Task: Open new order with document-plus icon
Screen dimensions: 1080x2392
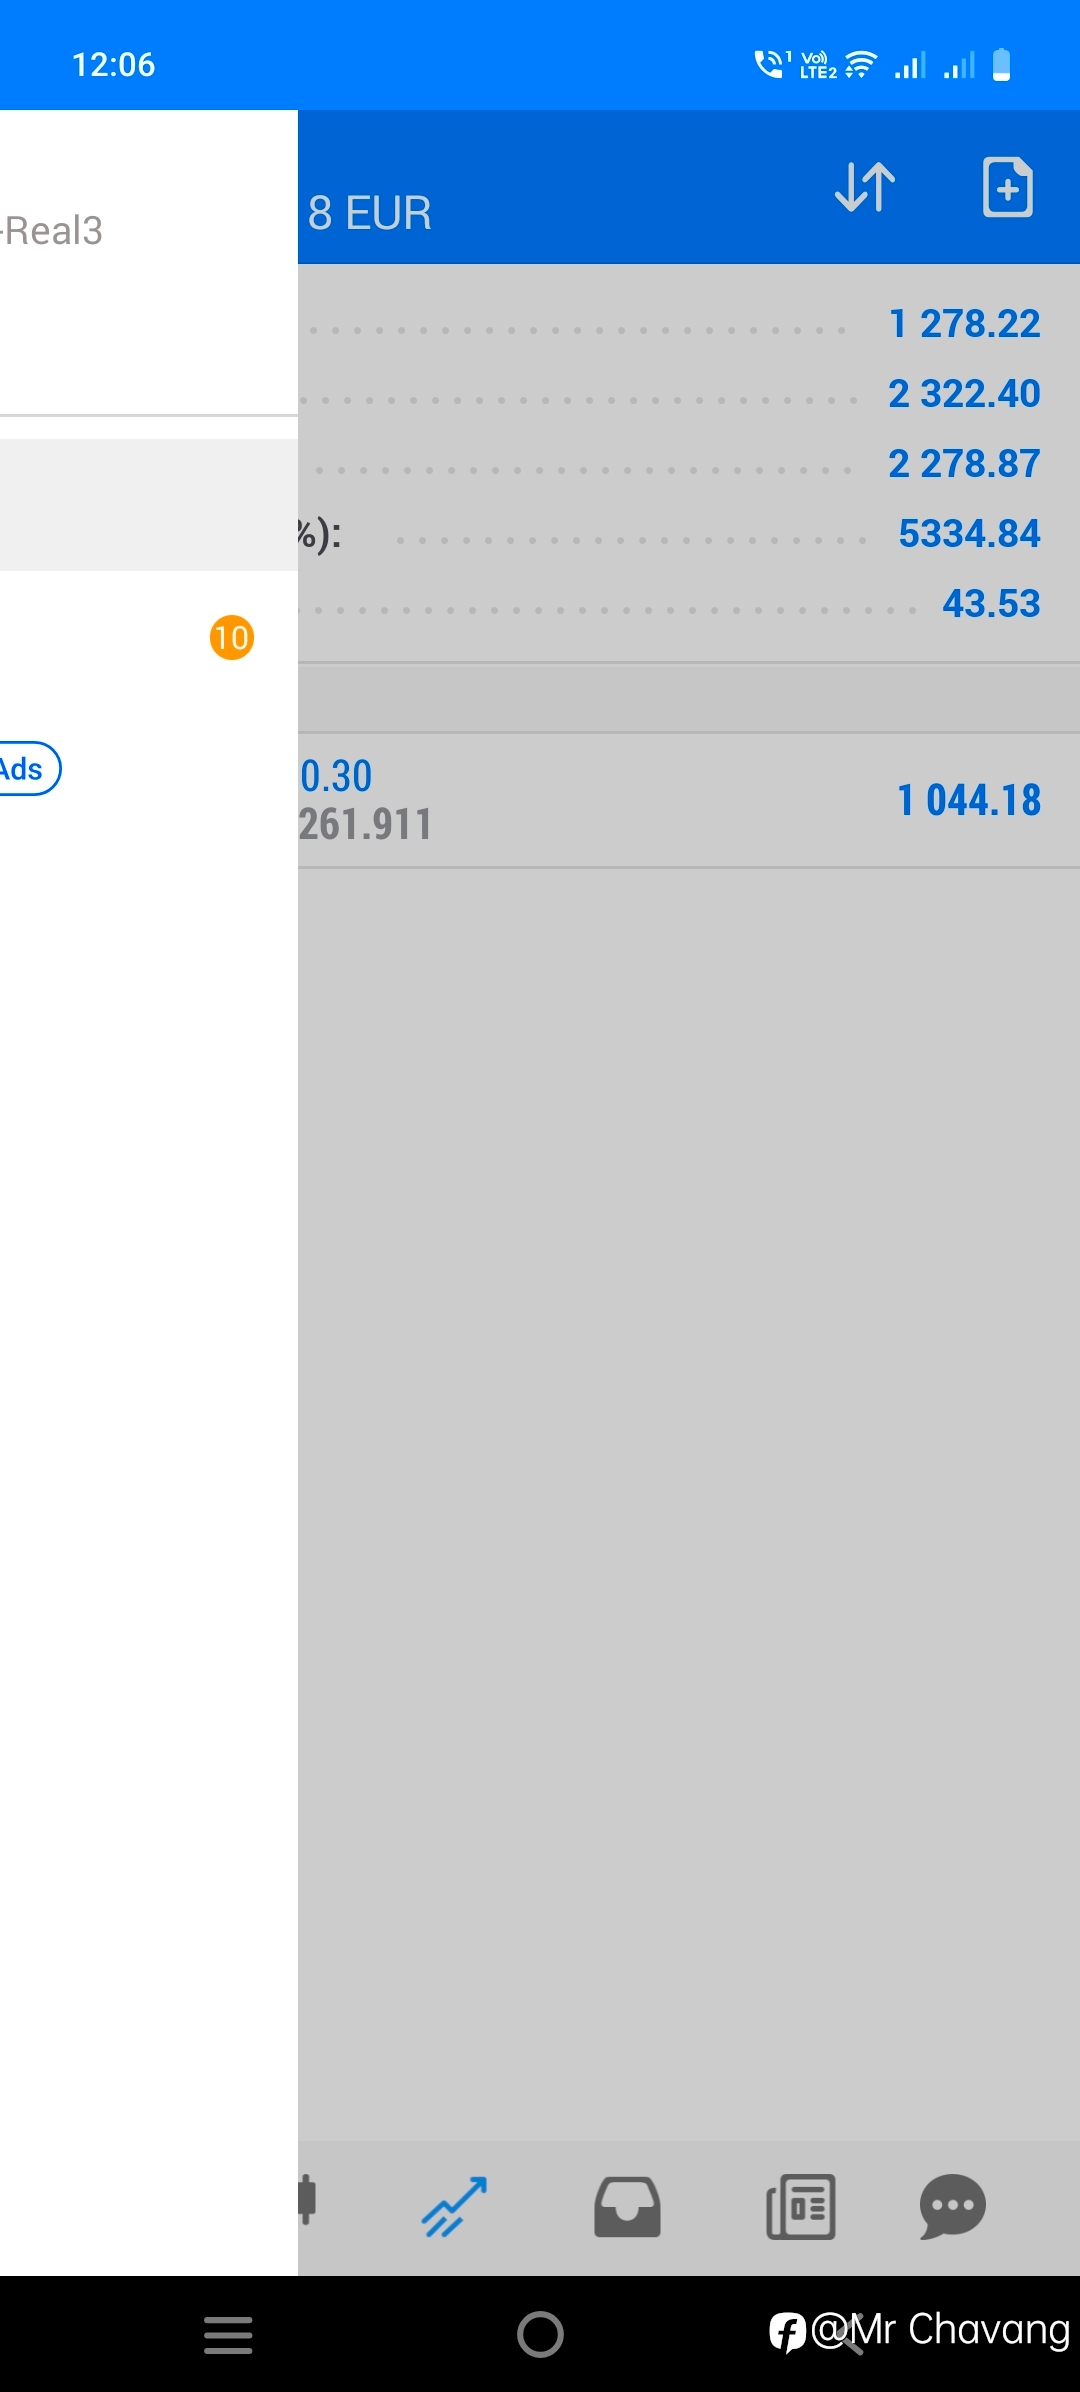Action: [x=1008, y=187]
